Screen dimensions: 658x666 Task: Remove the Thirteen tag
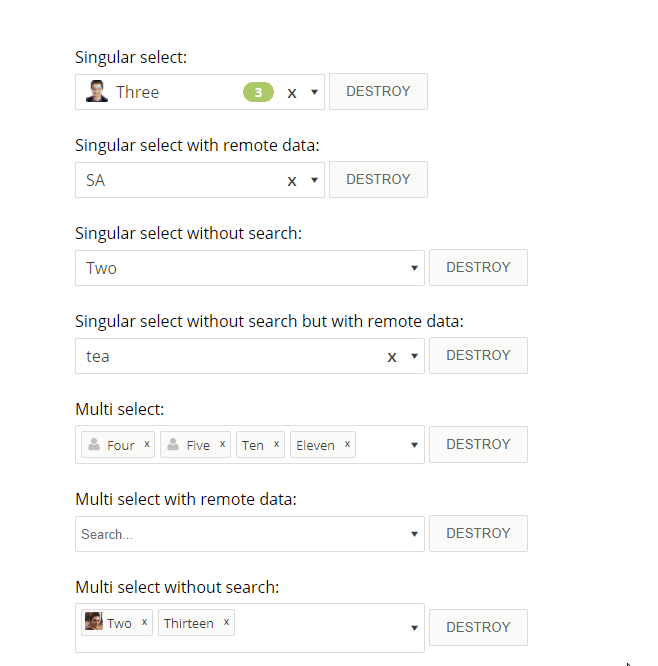click(x=227, y=622)
